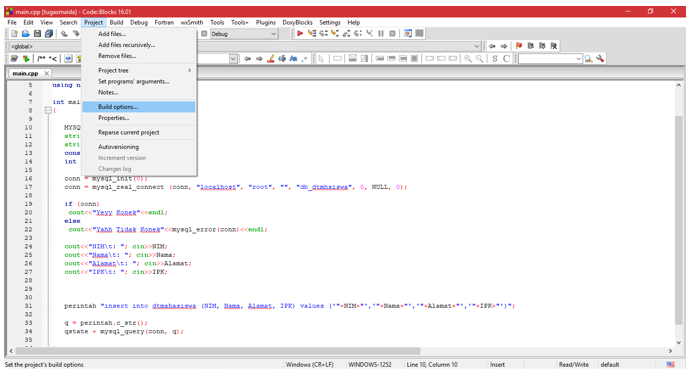Go to next bookmark flag icon

(542, 46)
